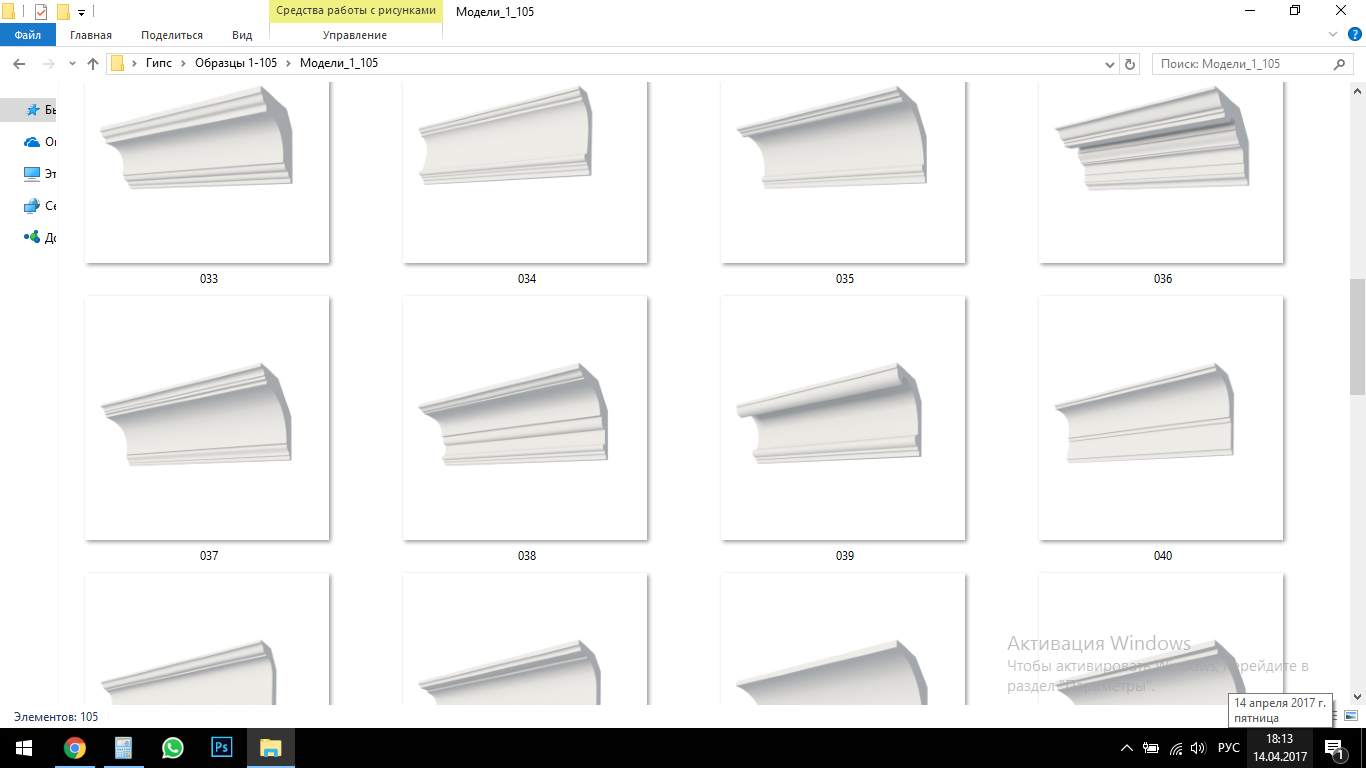The image size is (1366, 768).
Task: Show hidden system tray icons
Action: (x=1127, y=748)
